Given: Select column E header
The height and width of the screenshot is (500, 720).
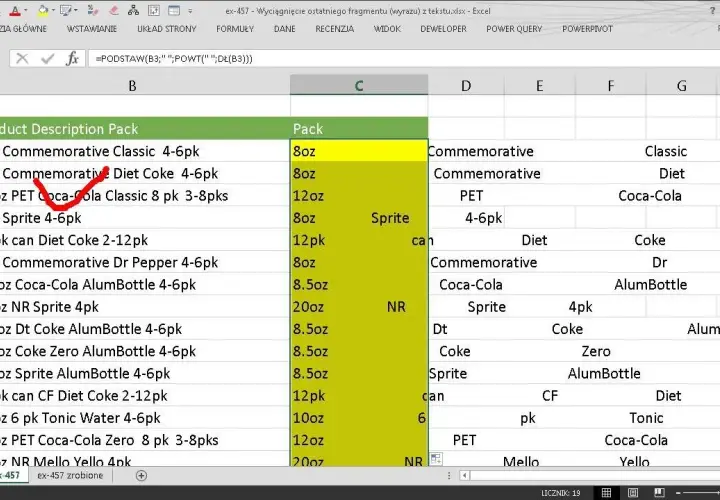Looking at the screenshot, I should [x=539, y=85].
